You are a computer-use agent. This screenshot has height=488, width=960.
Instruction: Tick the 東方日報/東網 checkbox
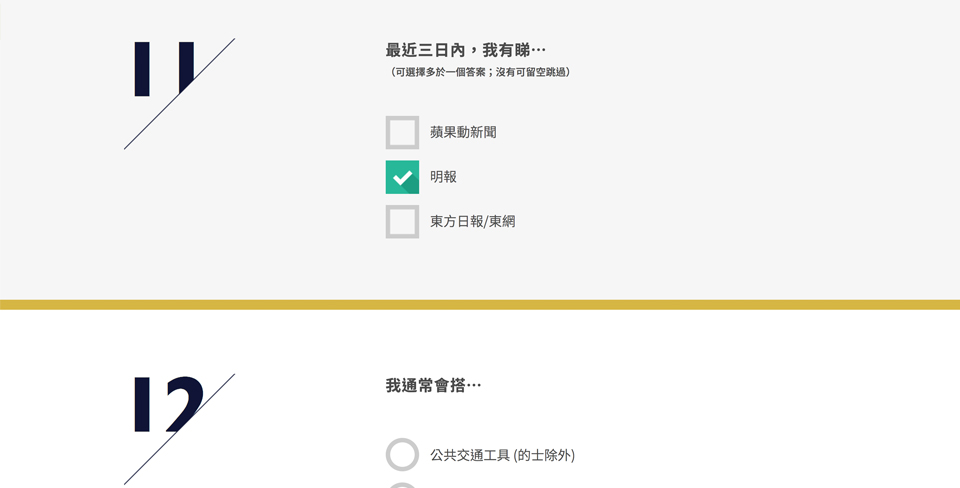(x=402, y=222)
